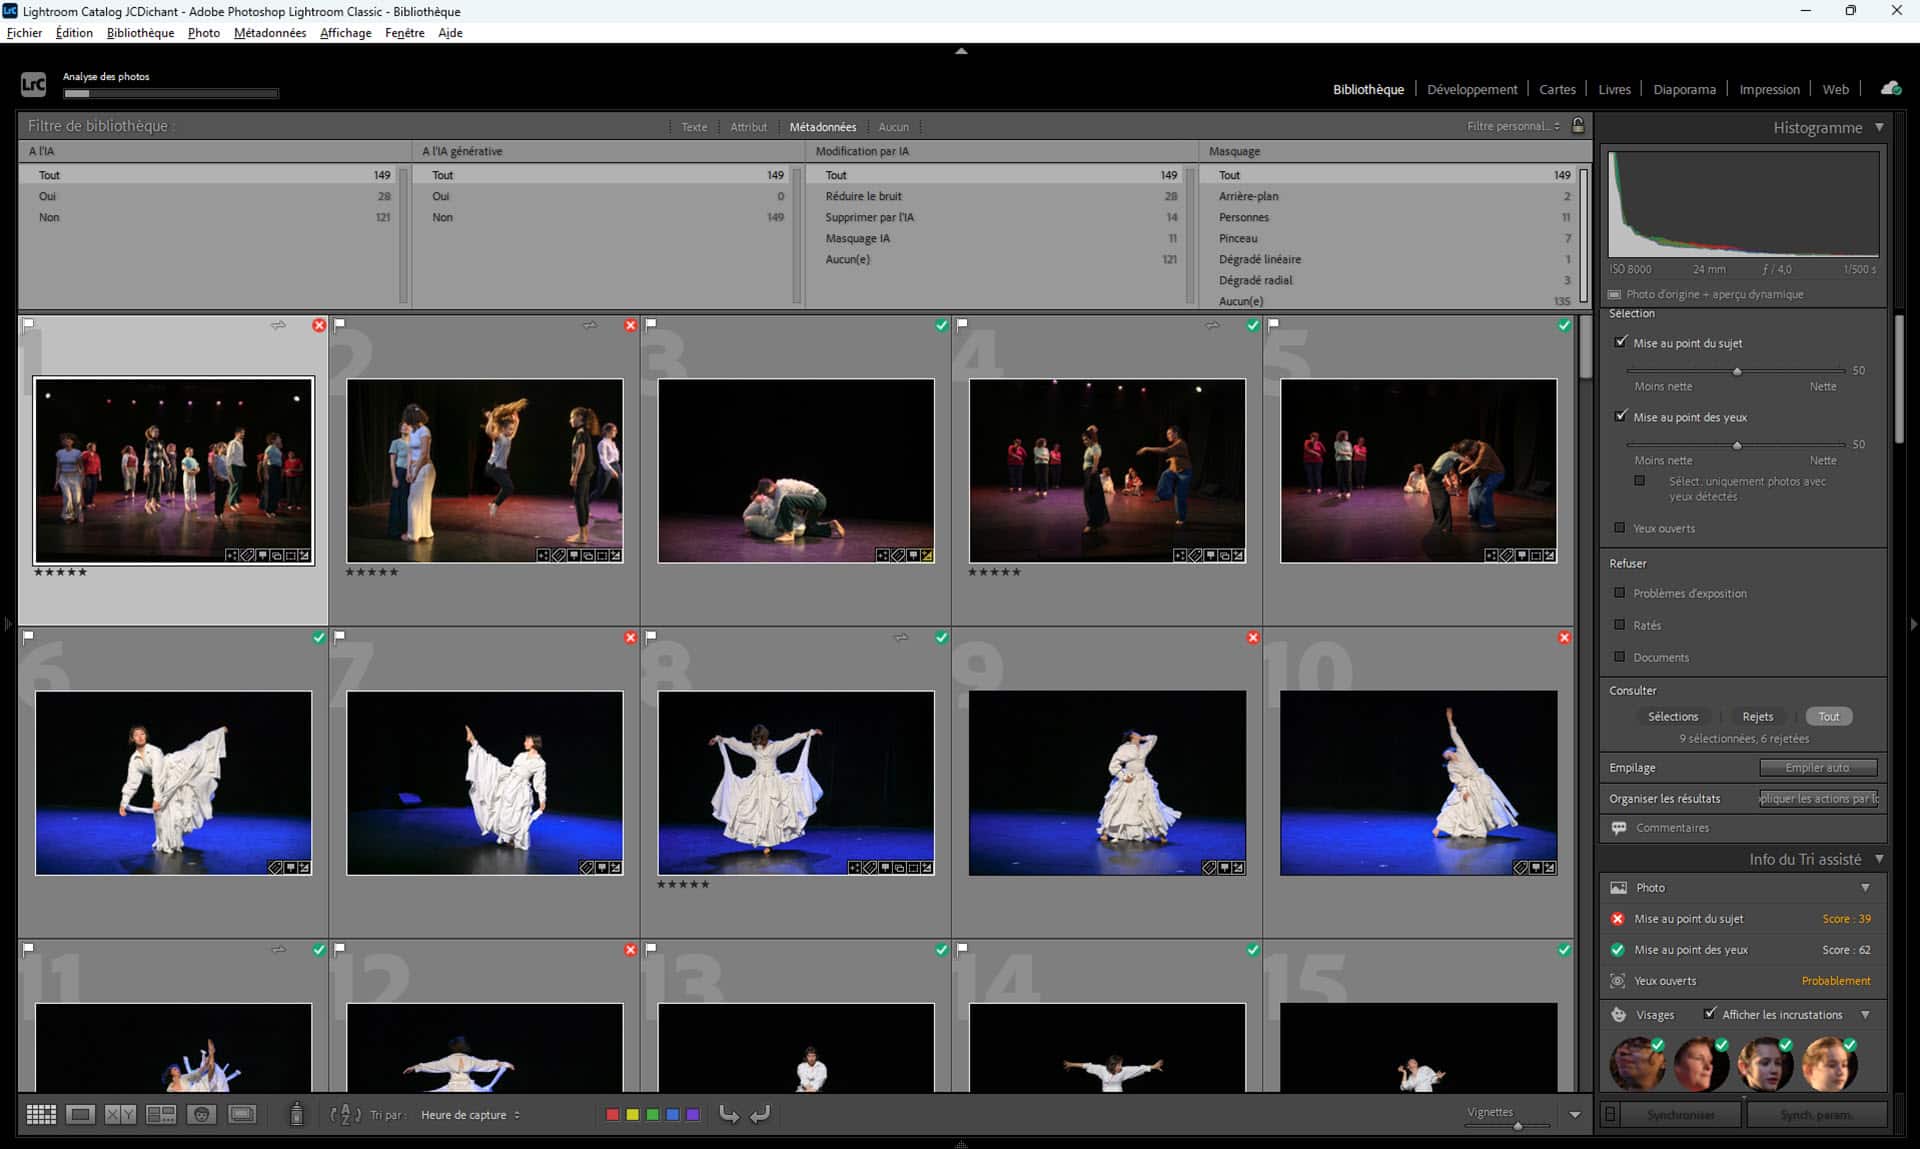Uncheck Afficher les incrustations
This screenshot has height=1149, width=1920.
(1710, 1013)
